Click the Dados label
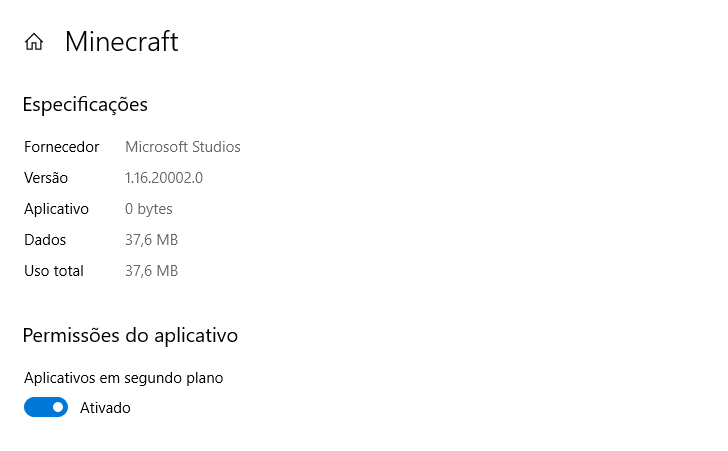Screen dimensions: 728x451 tap(45, 240)
